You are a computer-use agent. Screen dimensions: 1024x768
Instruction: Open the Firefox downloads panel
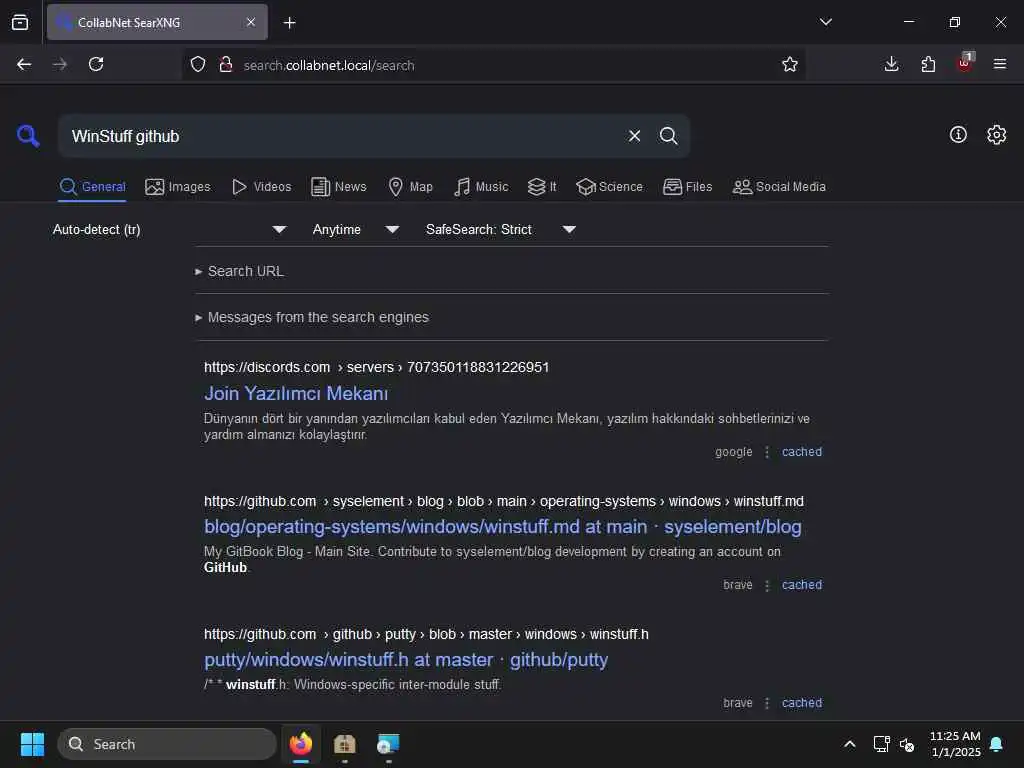(891, 64)
